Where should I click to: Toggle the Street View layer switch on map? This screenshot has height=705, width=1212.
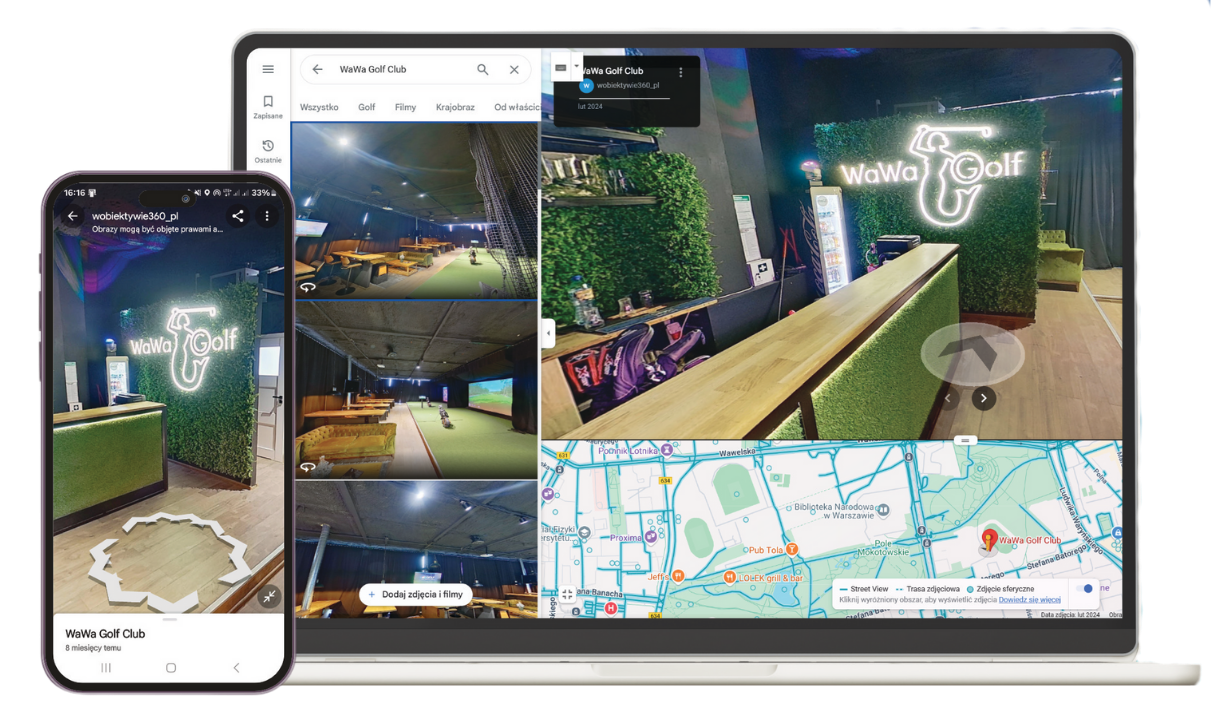coord(1084,589)
